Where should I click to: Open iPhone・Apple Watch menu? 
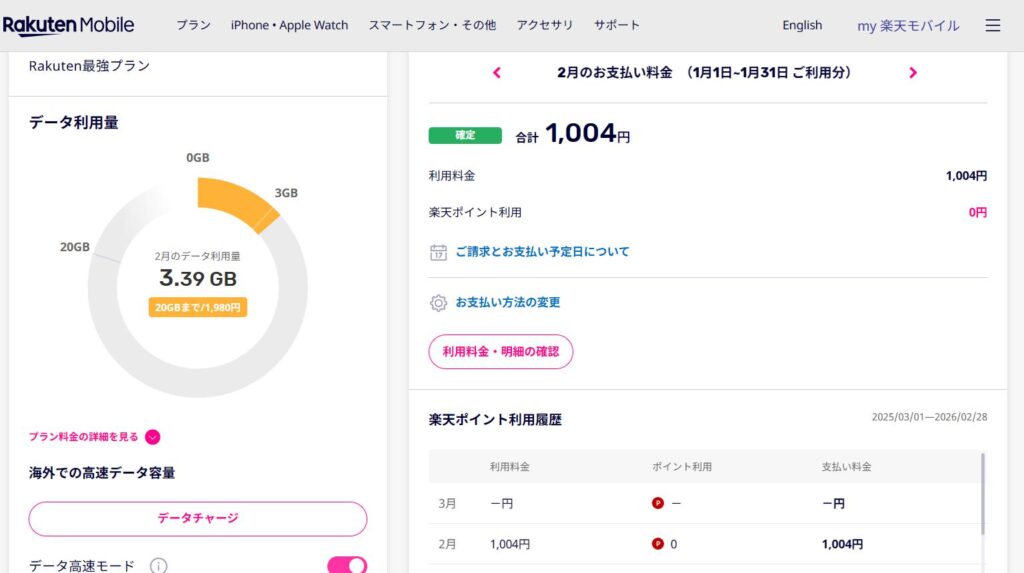(289, 25)
